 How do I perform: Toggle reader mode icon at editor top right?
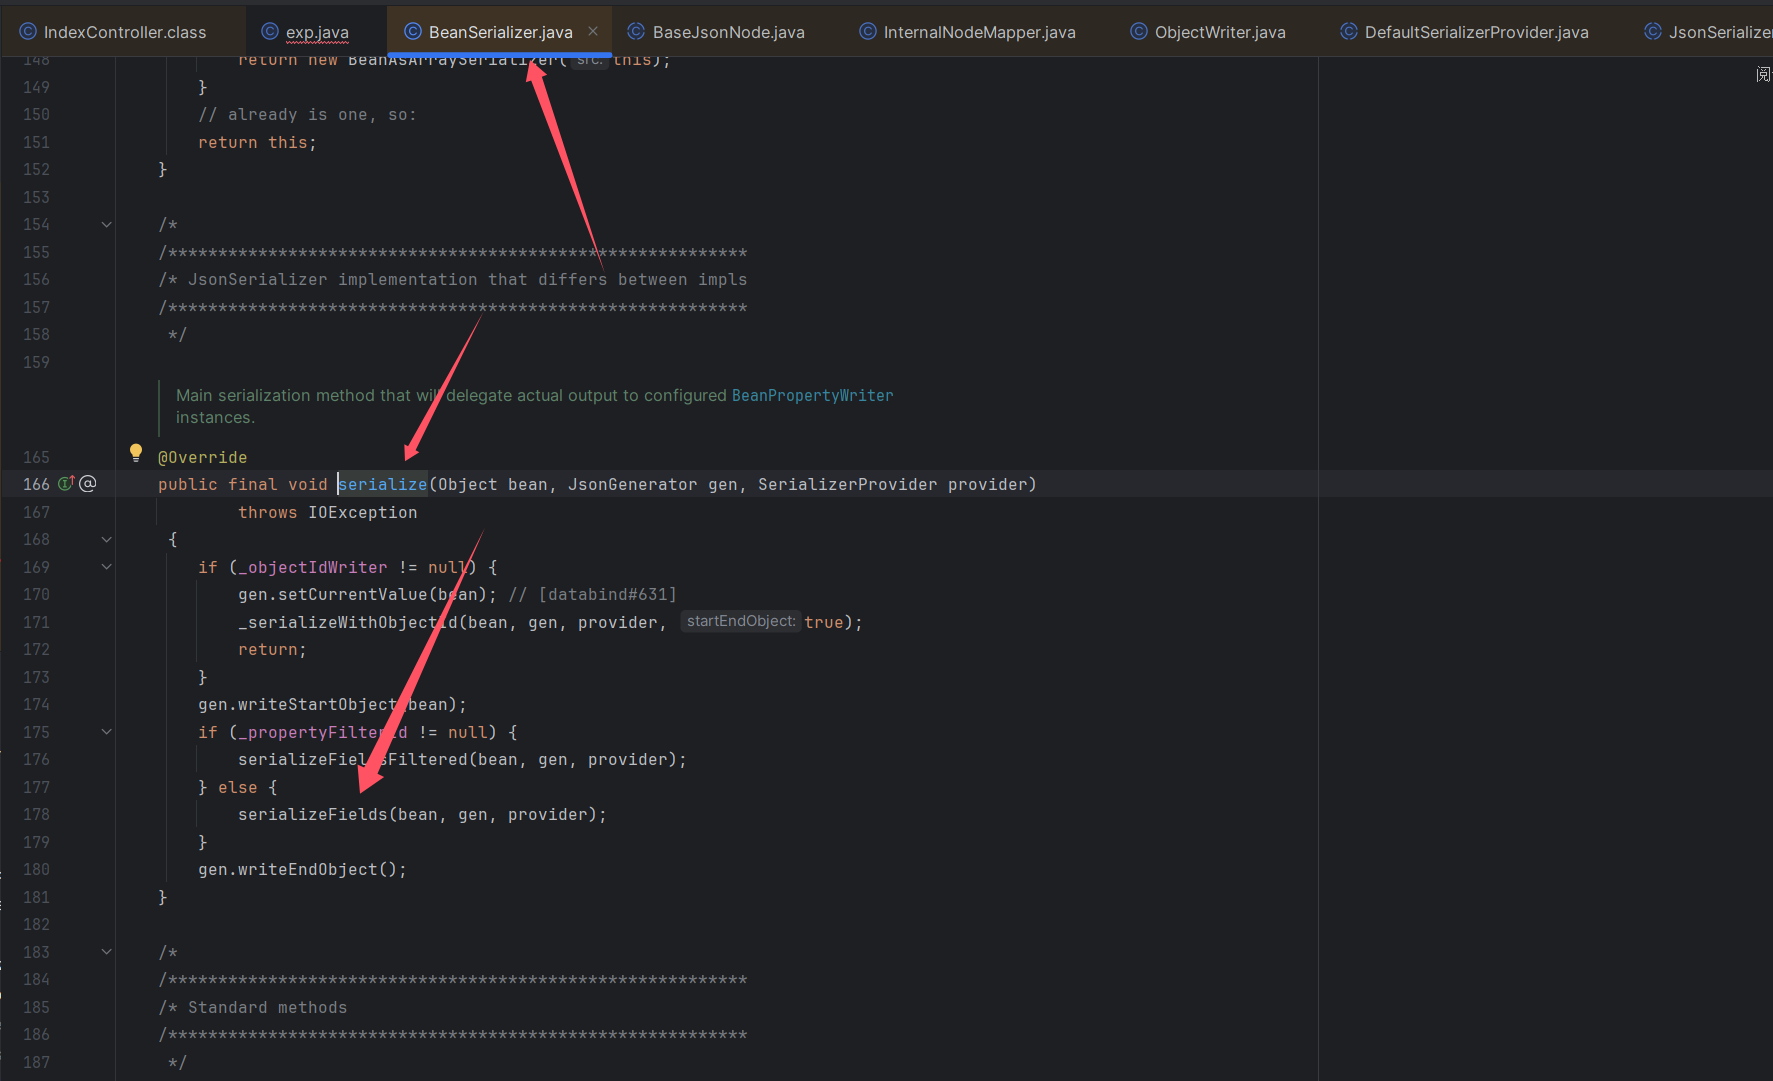point(1762,75)
